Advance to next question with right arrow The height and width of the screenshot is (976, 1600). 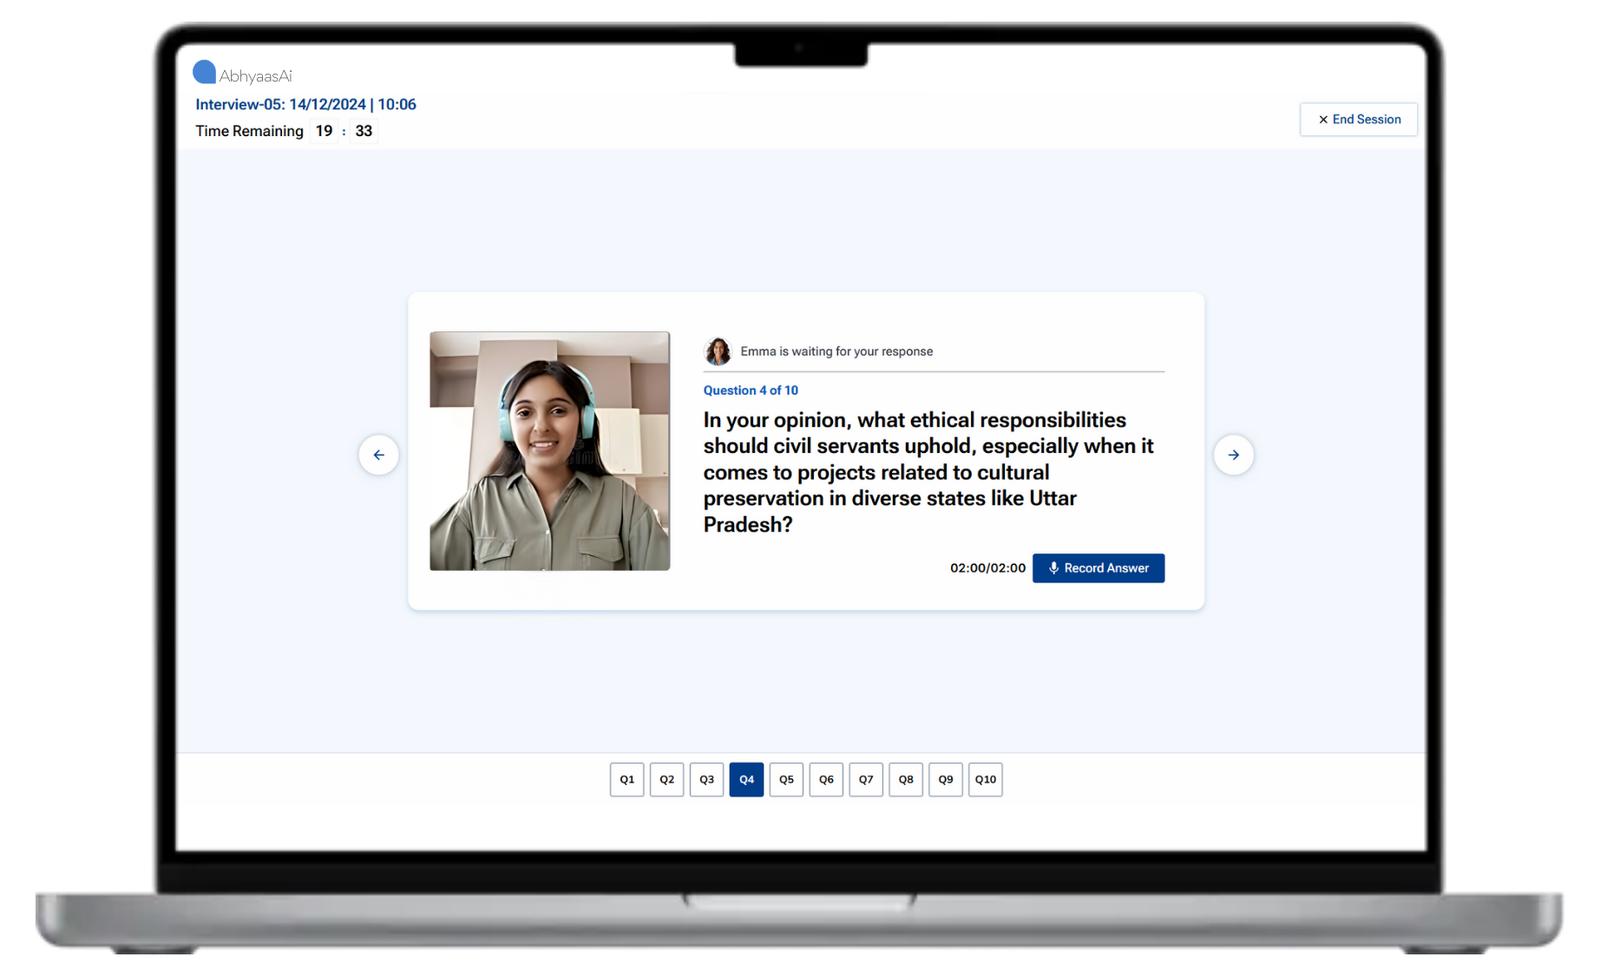pos(1233,455)
